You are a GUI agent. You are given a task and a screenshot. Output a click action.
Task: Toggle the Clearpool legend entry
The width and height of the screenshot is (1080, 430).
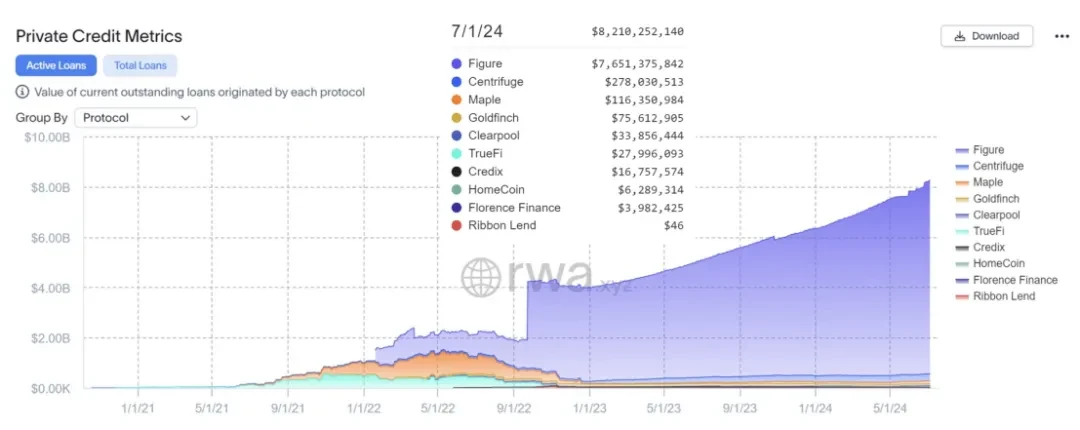click(x=995, y=215)
